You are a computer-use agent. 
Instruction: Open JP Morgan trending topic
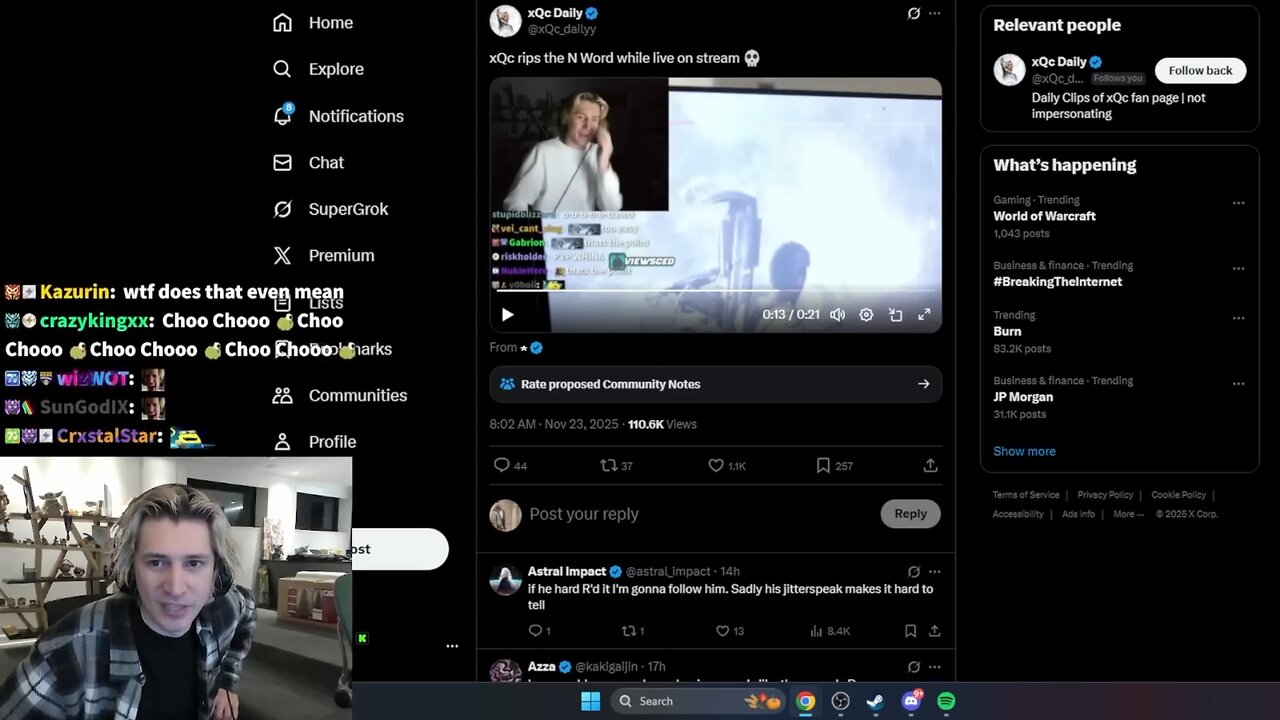pyautogui.click(x=1023, y=397)
